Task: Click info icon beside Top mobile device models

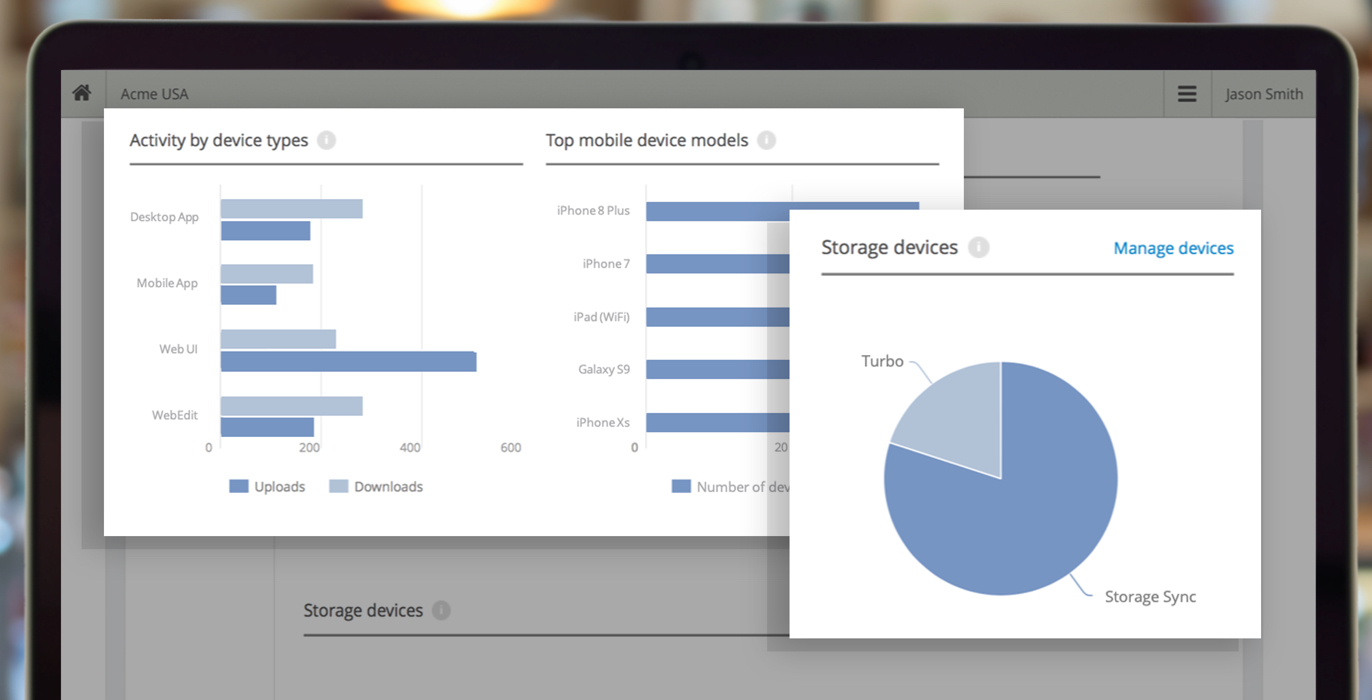Action: pyautogui.click(x=766, y=140)
